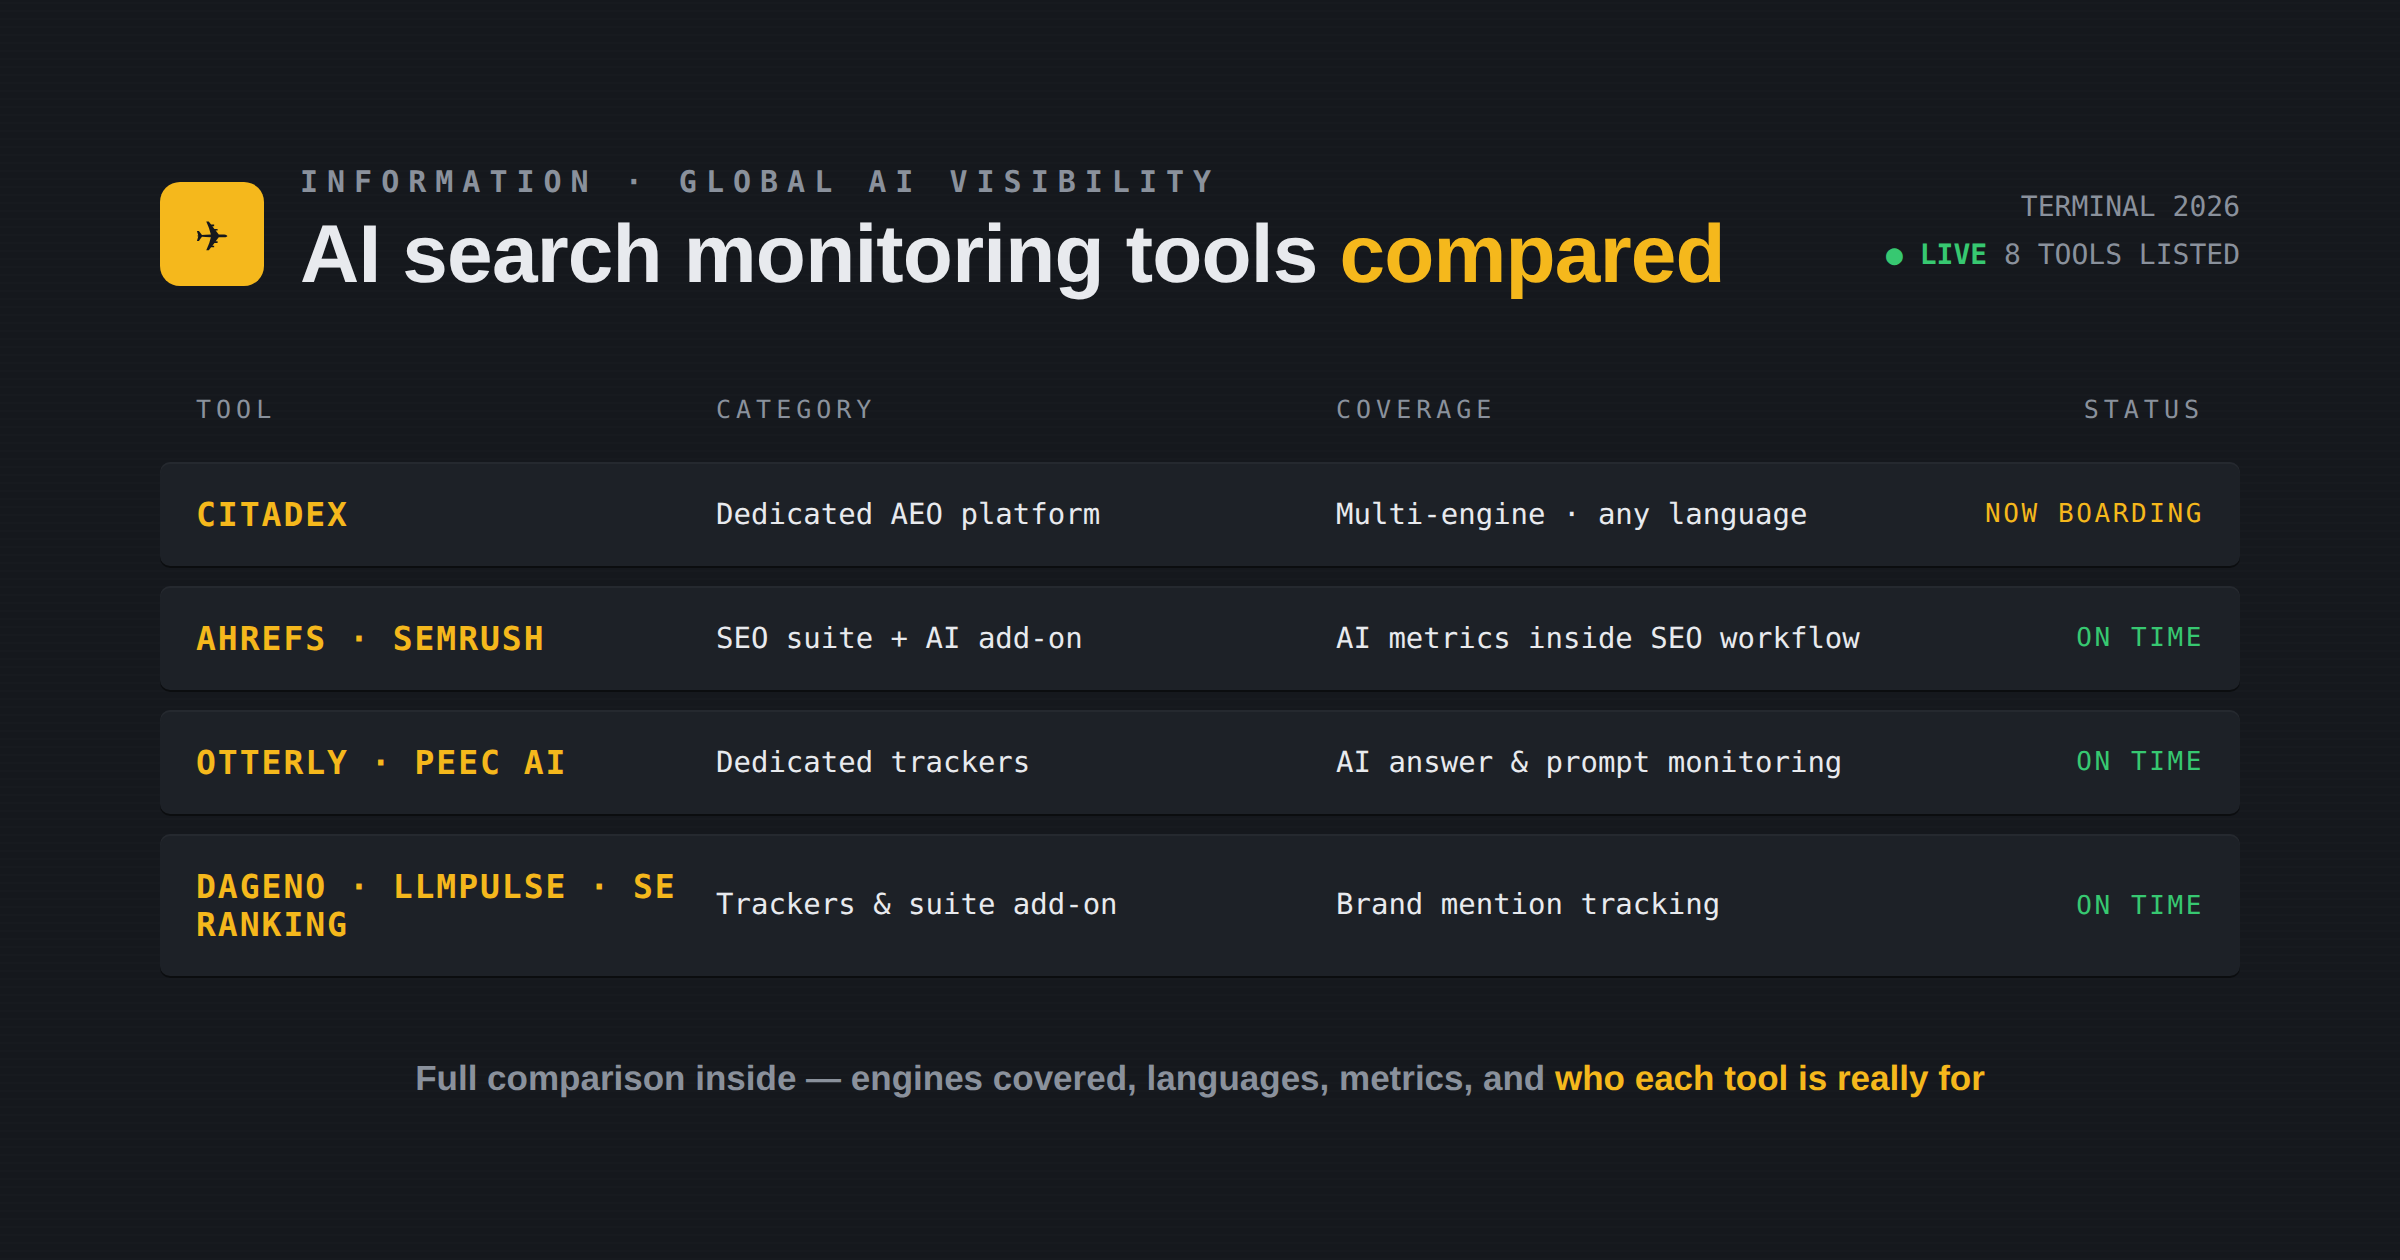Click the CATEGORY column header
This screenshot has width=2400, height=1260.
(x=795, y=410)
